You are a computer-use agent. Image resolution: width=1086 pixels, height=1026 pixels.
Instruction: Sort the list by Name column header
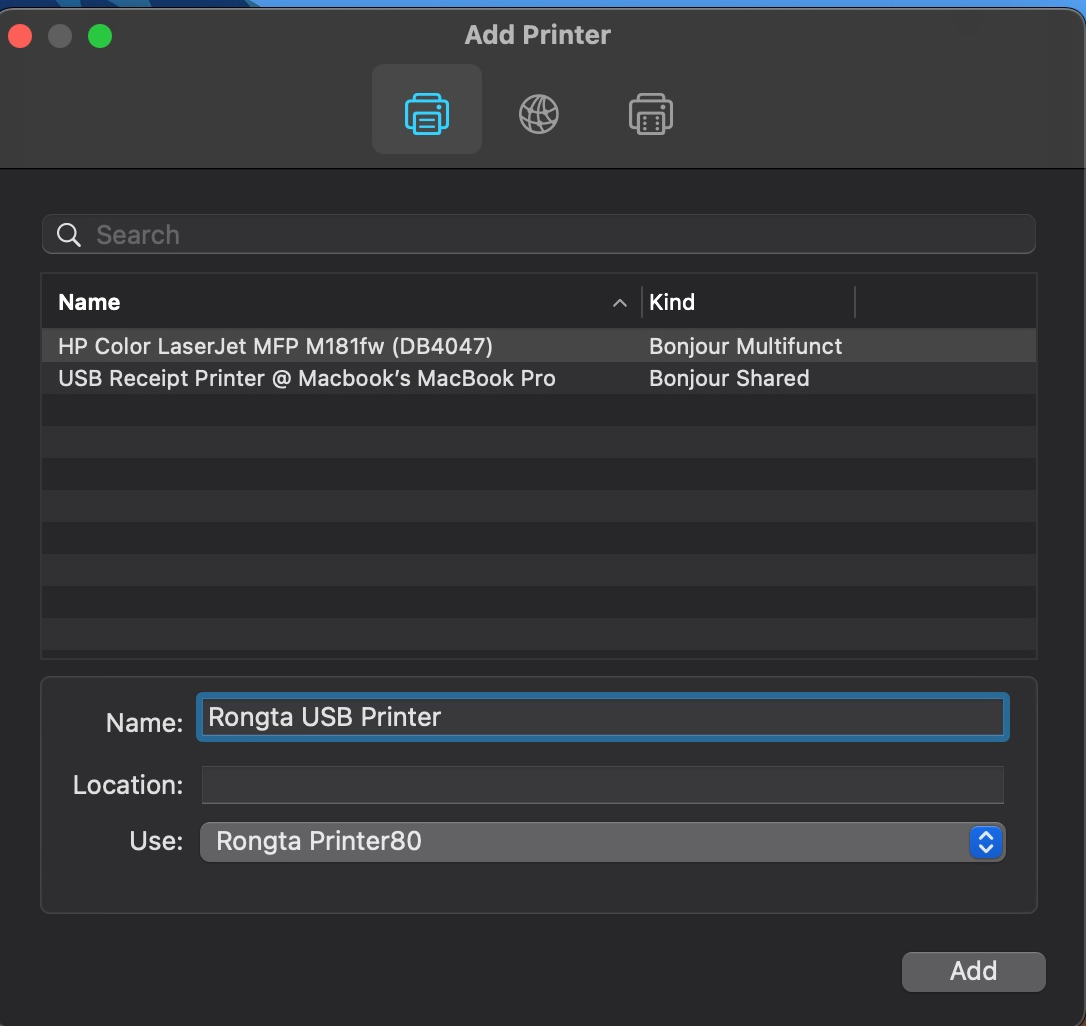(89, 302)
